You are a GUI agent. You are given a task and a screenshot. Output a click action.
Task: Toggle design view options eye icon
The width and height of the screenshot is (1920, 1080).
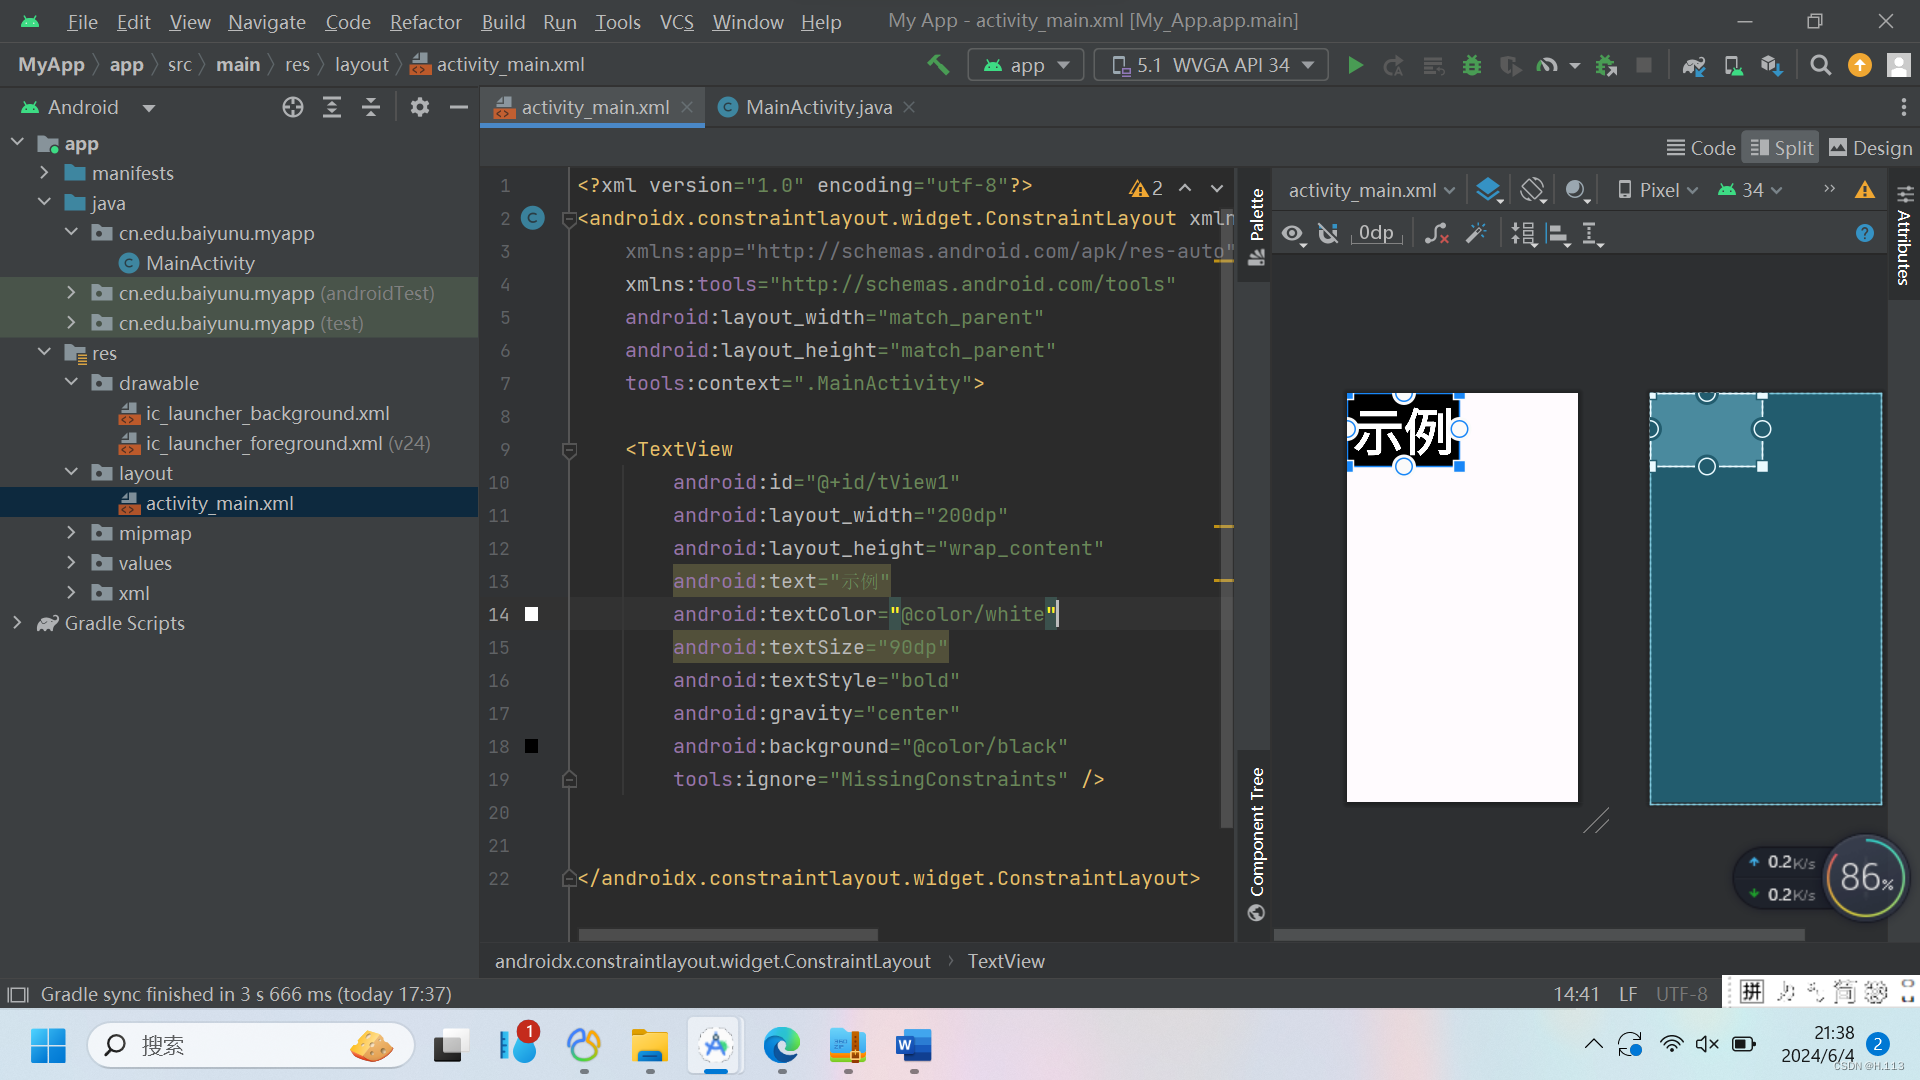pyautogui.click(x=1292, y=233)
